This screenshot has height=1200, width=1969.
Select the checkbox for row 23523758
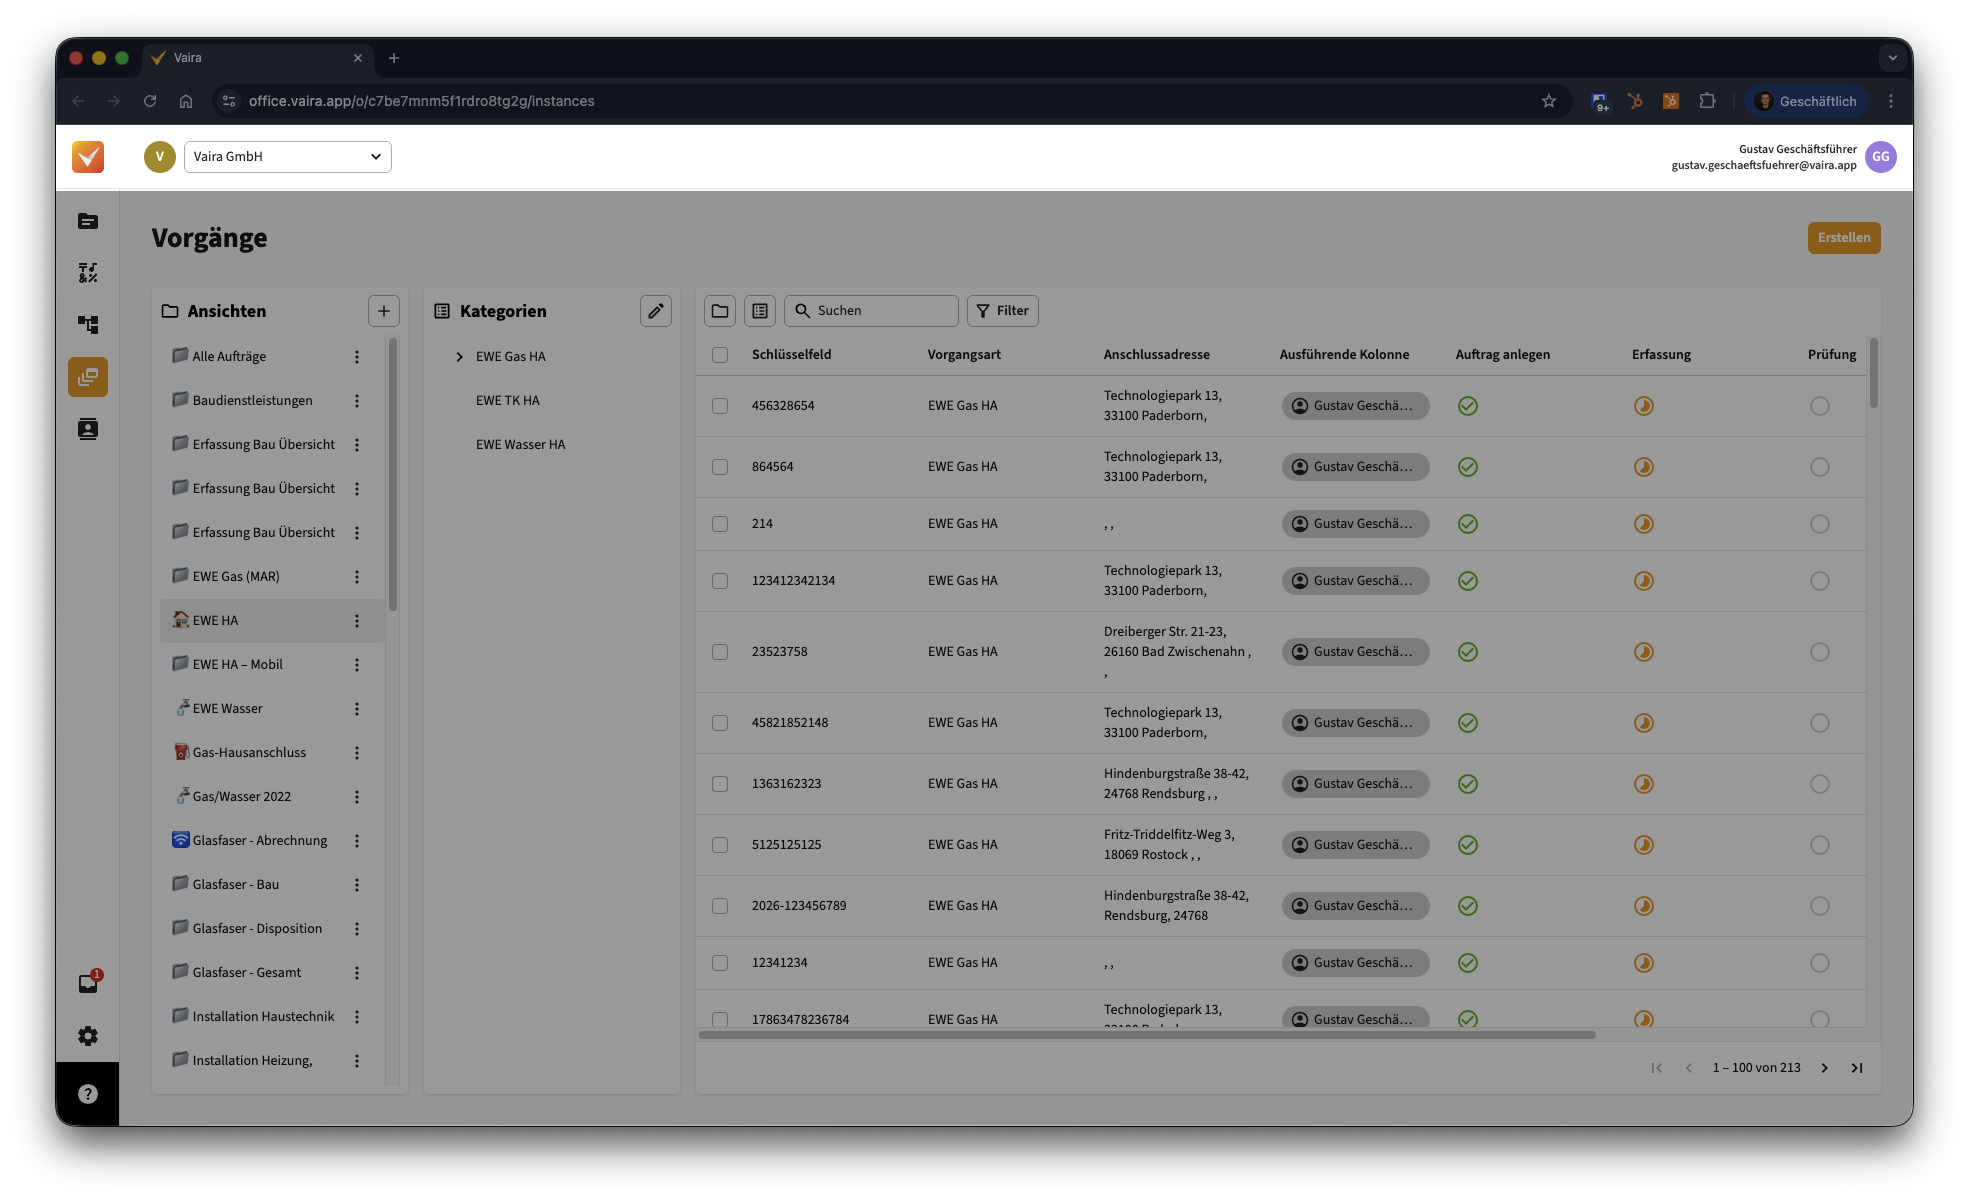click(x=720, y=652)
